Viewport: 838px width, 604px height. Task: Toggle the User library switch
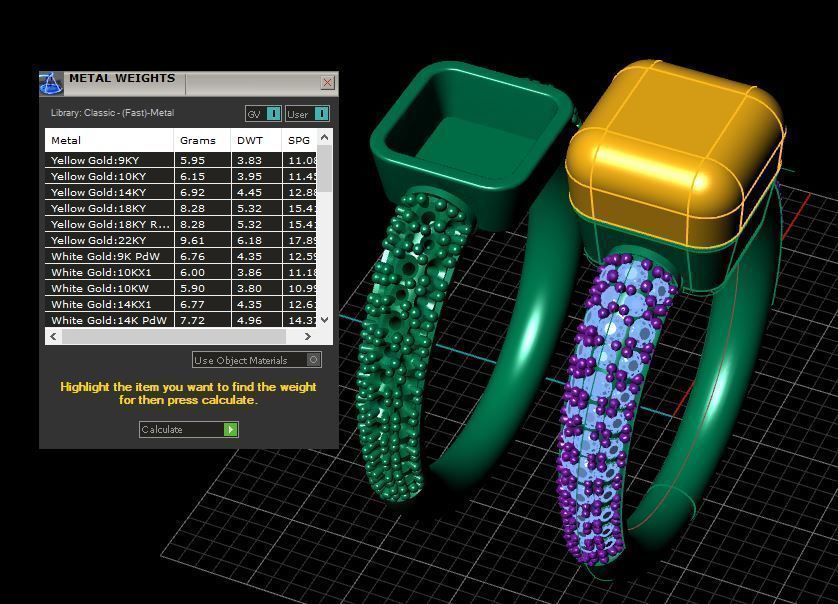pos(307,114)
